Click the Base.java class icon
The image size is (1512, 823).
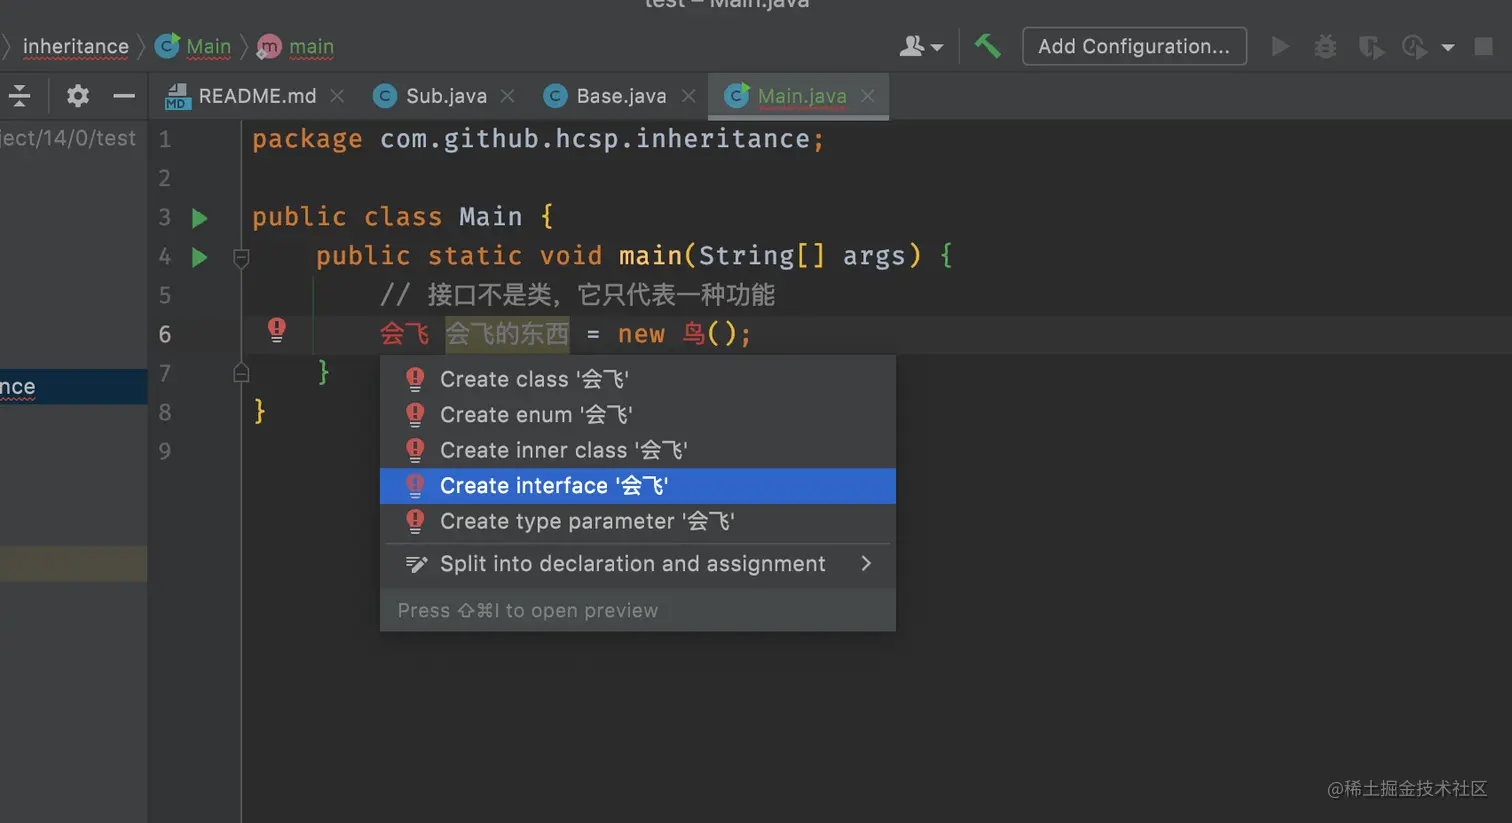pyautogui.click(x=555, y=96)
